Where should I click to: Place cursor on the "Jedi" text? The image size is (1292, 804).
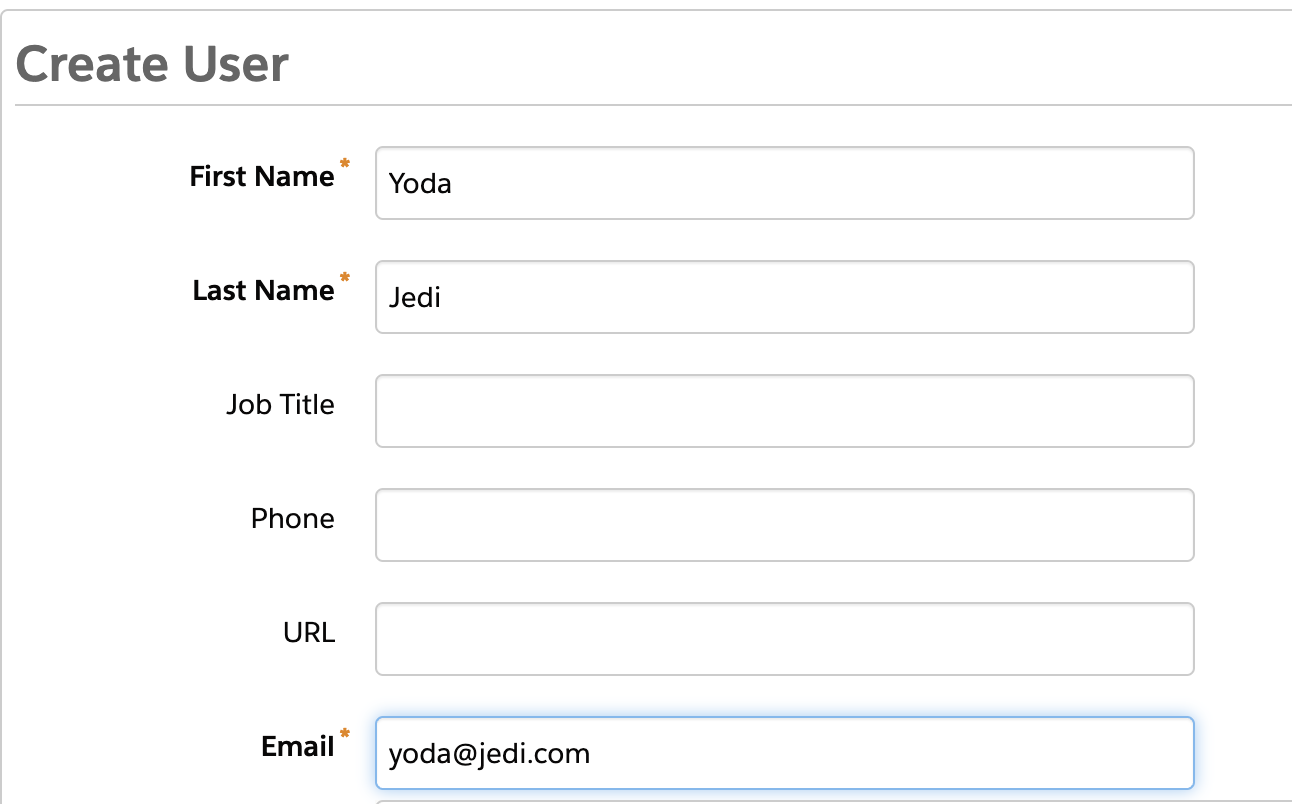[415, 298]
